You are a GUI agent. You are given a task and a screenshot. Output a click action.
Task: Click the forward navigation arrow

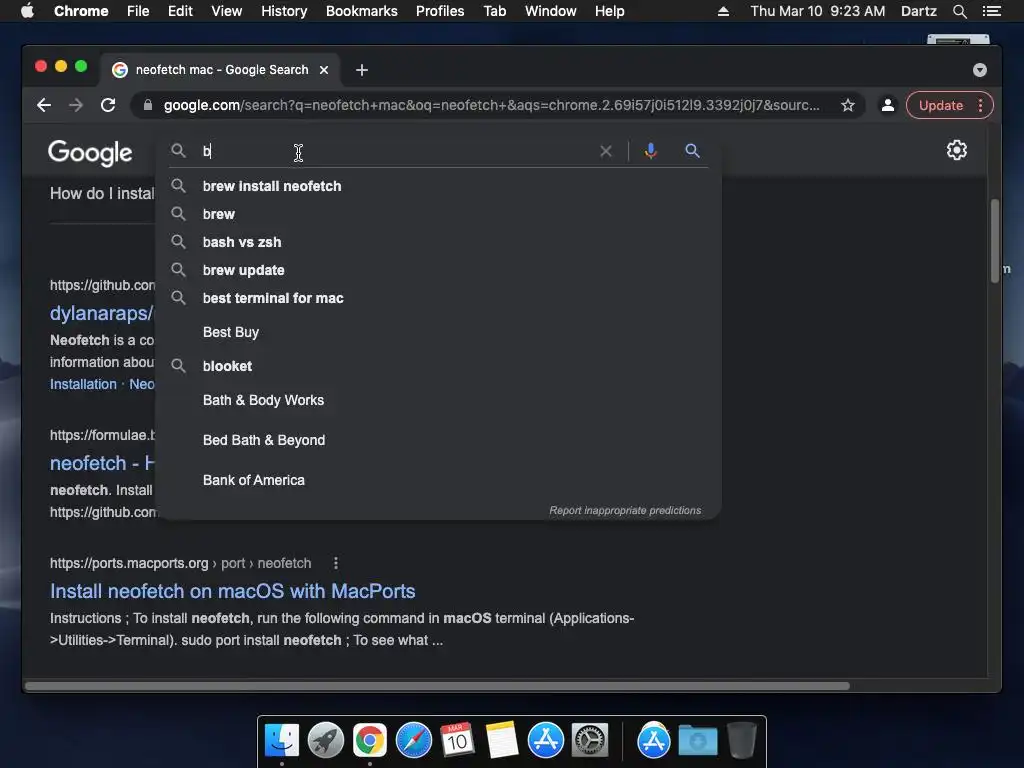(76, 105)
